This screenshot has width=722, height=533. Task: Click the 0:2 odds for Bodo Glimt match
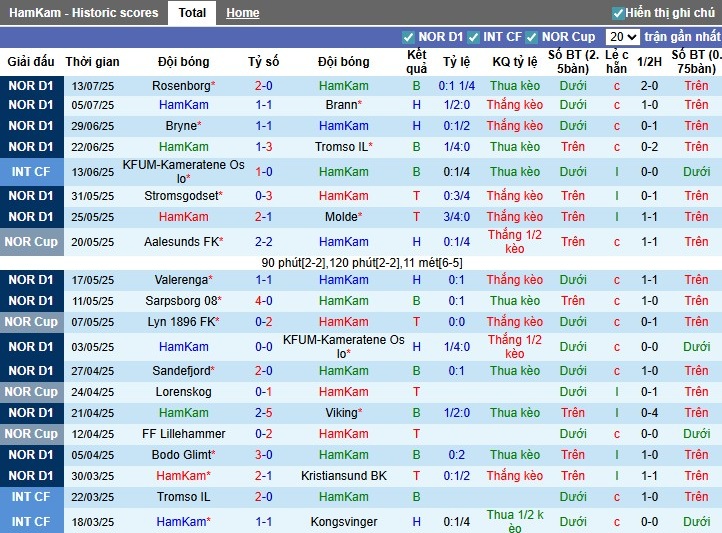(456, 455)
